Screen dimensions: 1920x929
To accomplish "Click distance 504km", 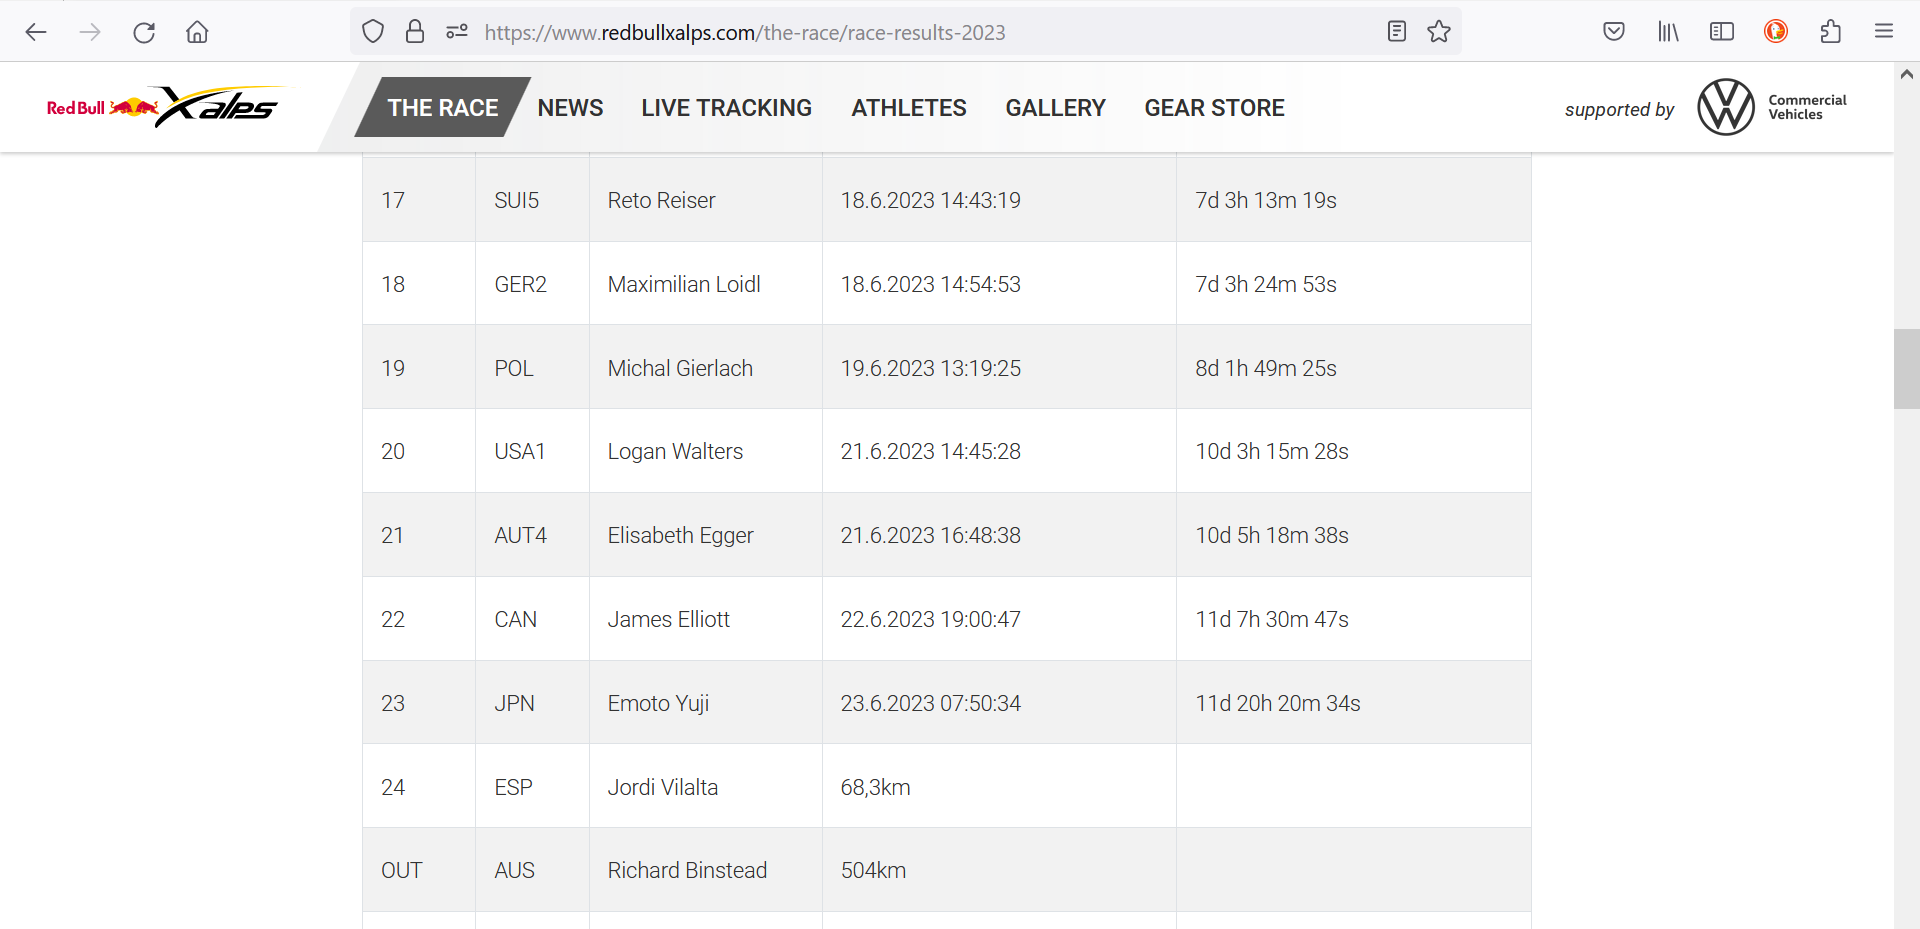I will [873, 870].
